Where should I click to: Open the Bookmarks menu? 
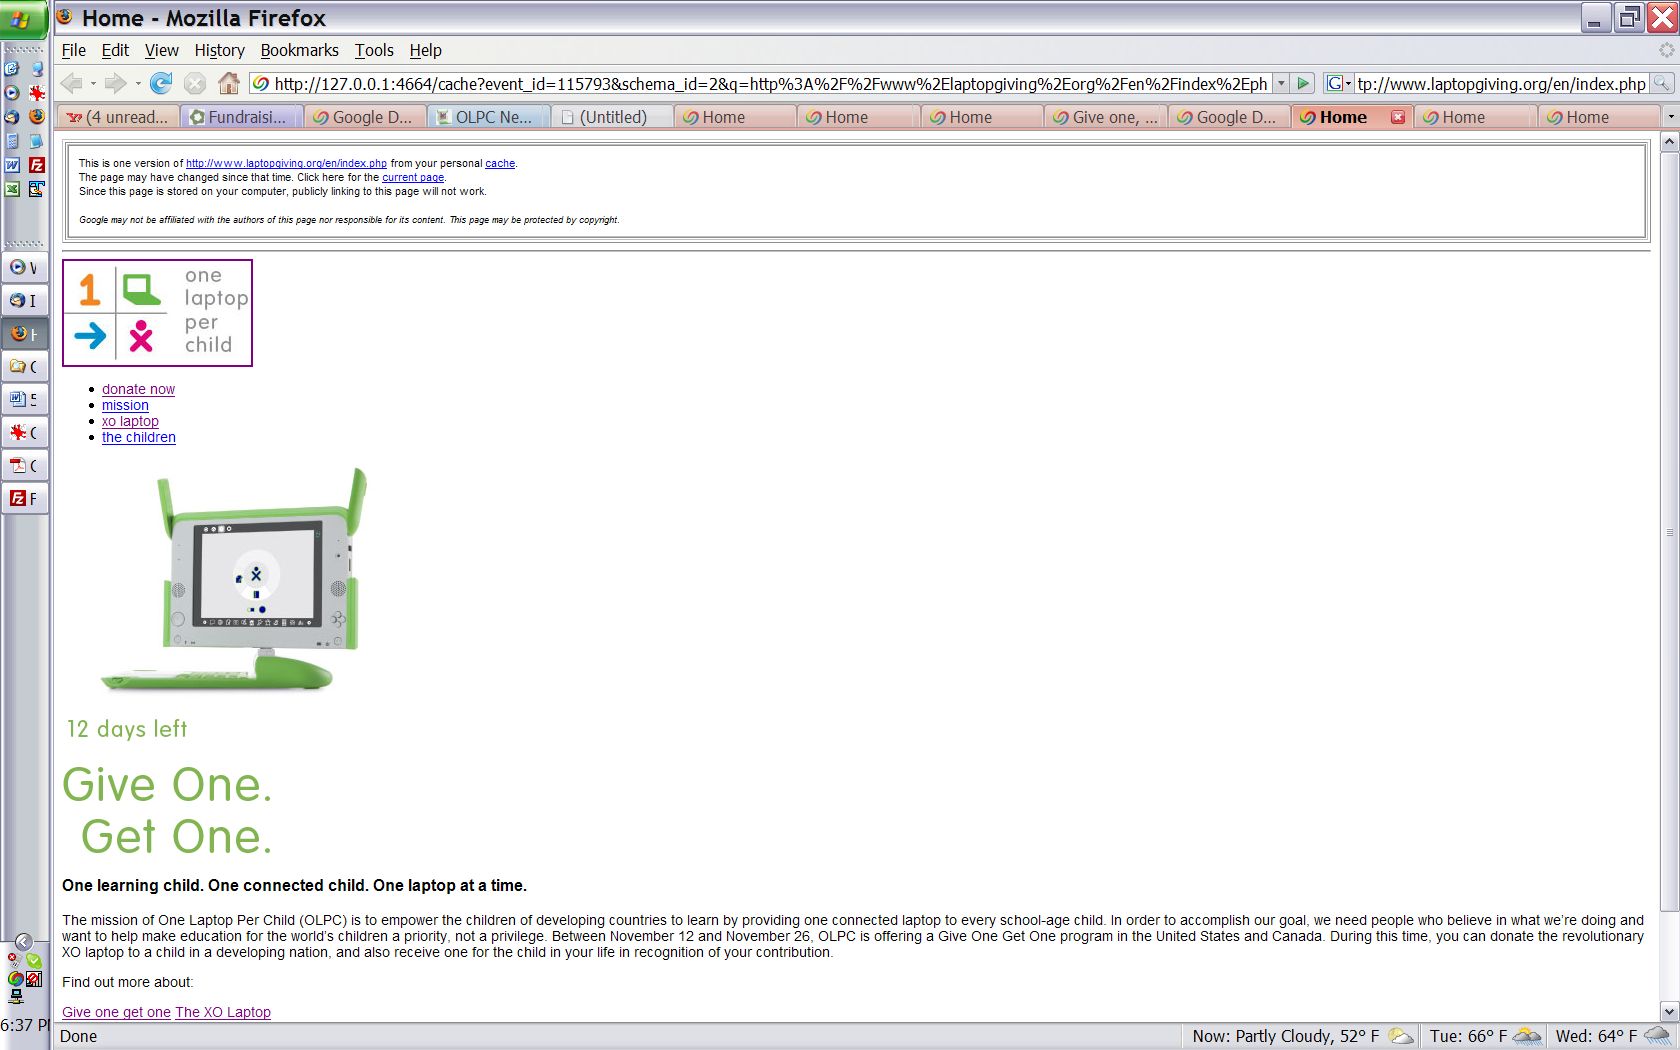coord(299,50)
